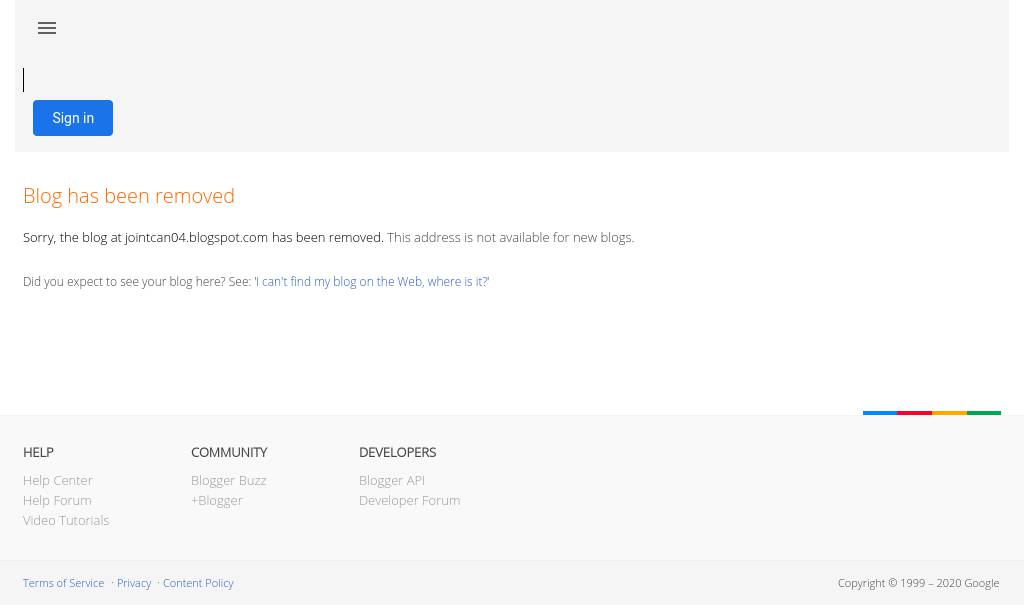Click the COMMUNITY footer heading
The width and height of the screenshot is (1024, 605).
click(229, 452)
